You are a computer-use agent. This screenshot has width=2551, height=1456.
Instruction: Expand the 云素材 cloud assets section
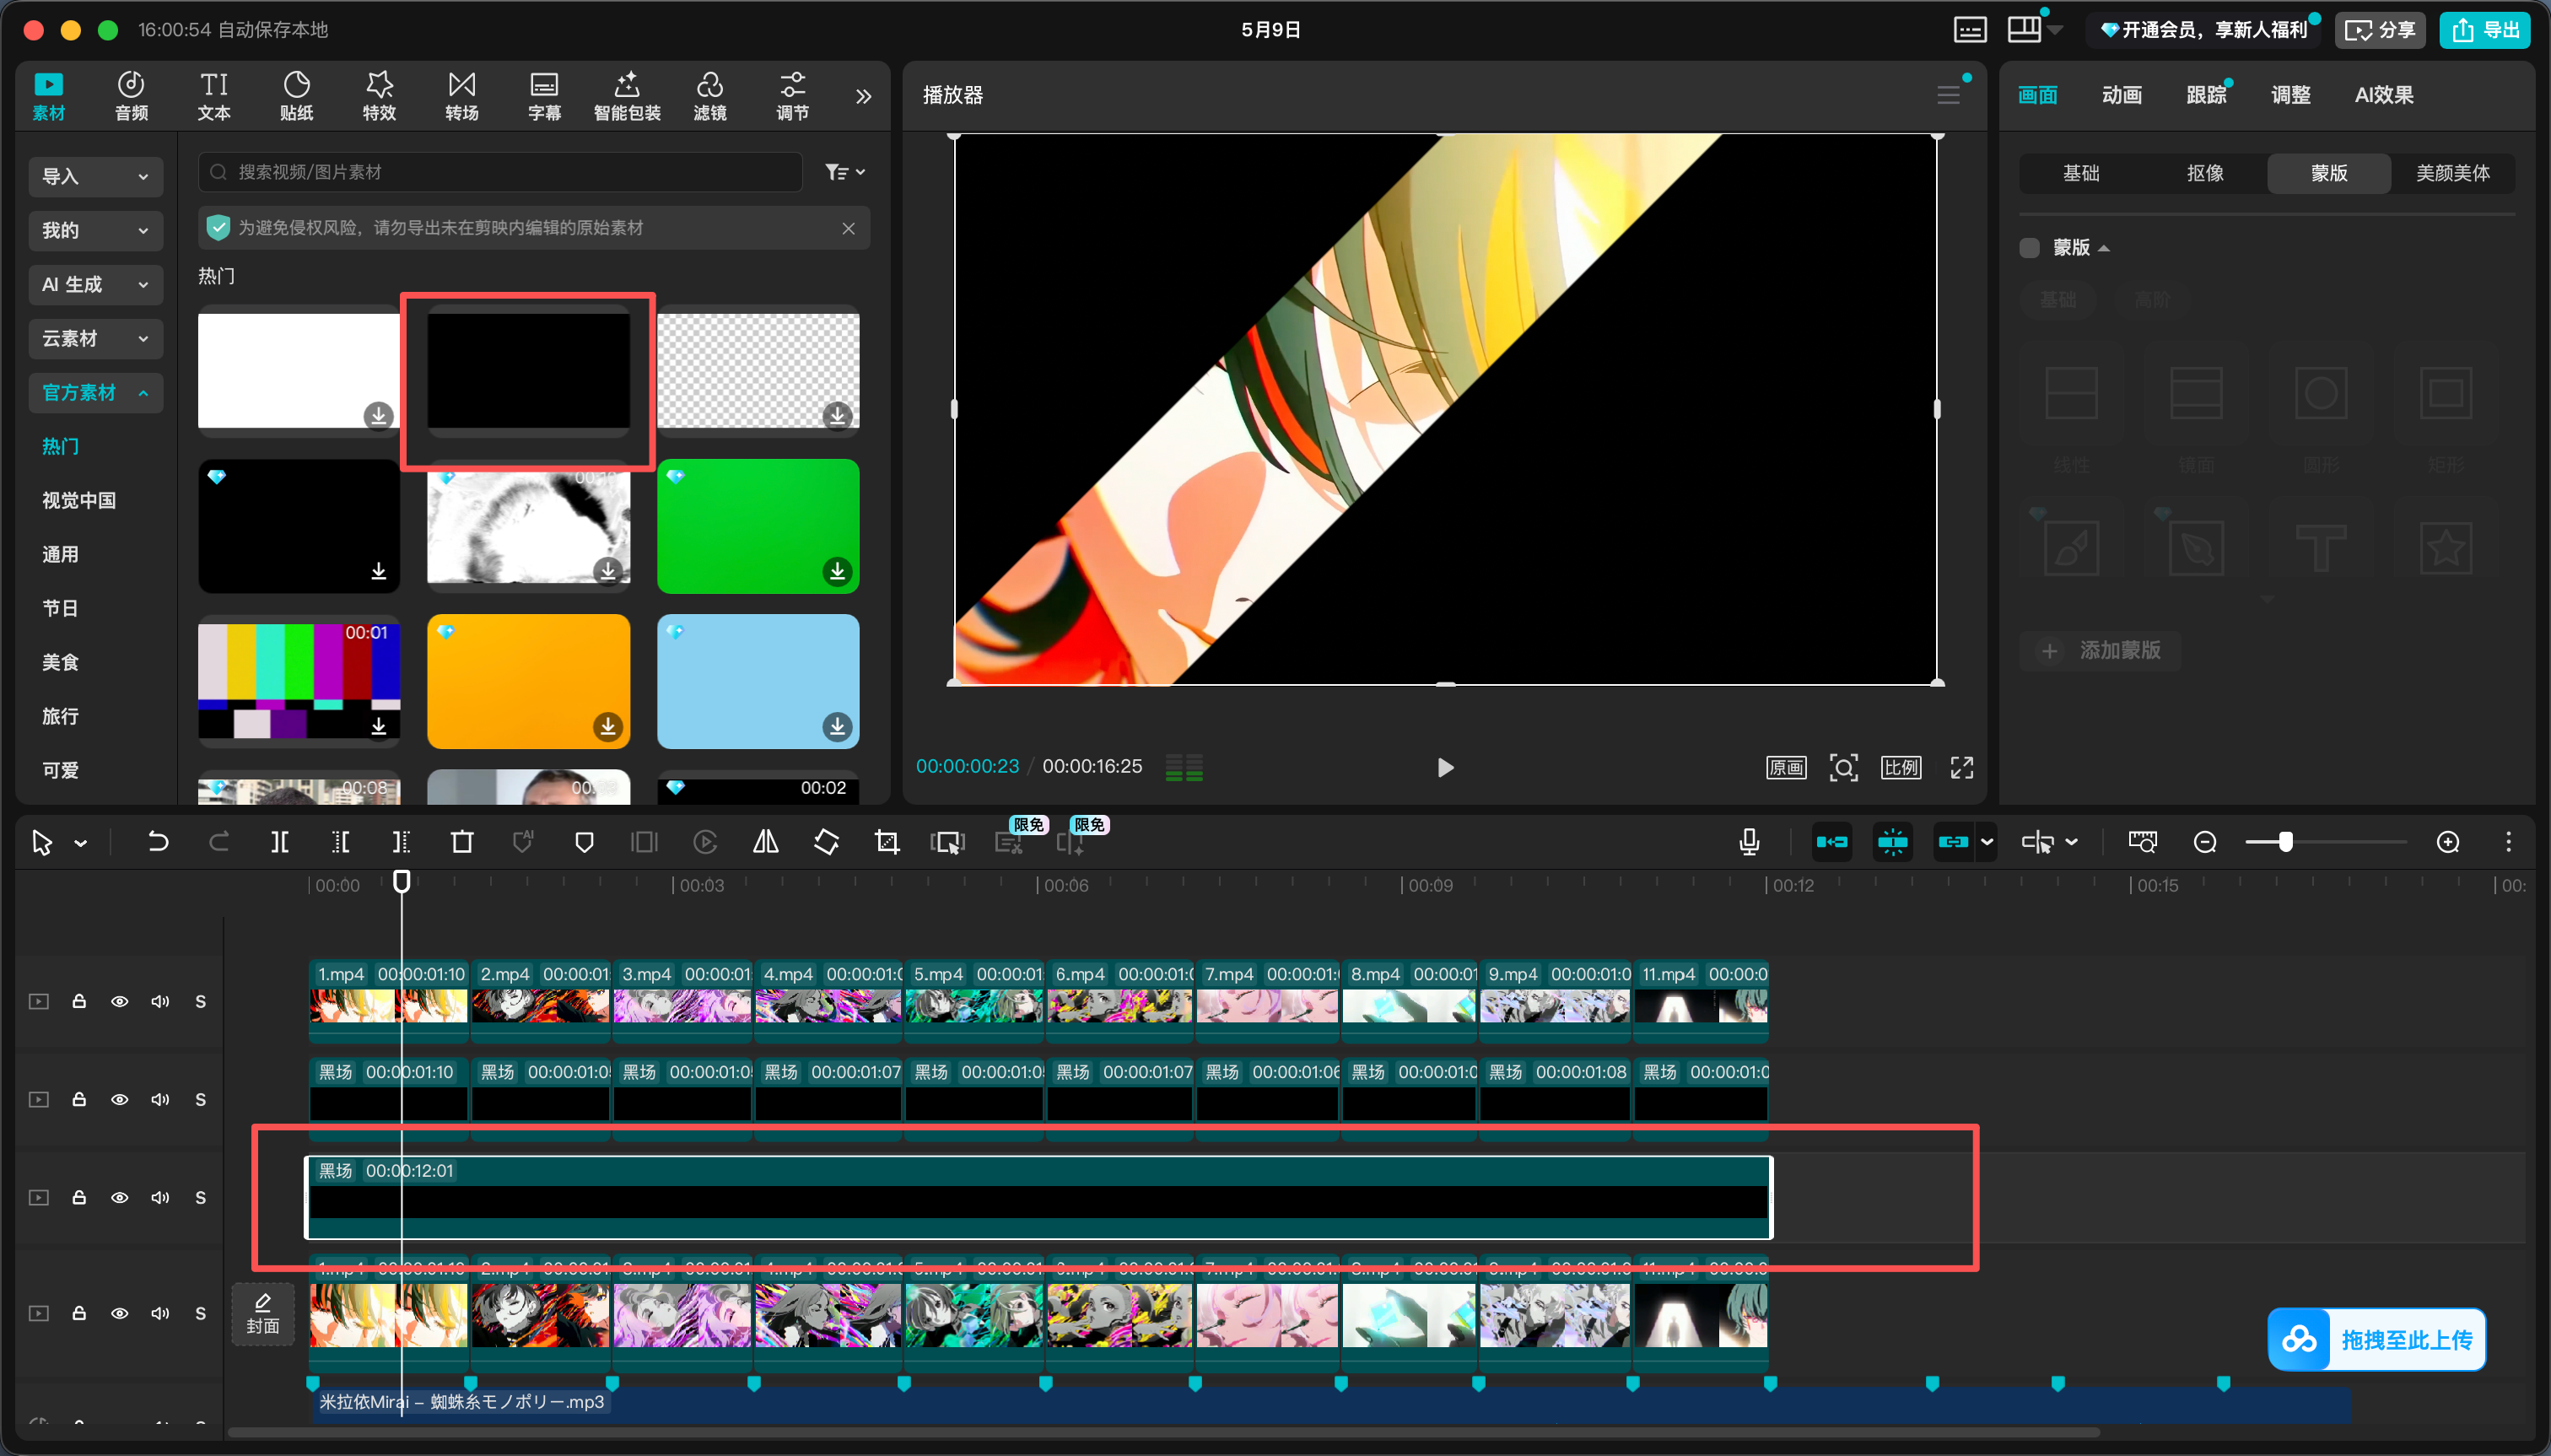[96, 338]
